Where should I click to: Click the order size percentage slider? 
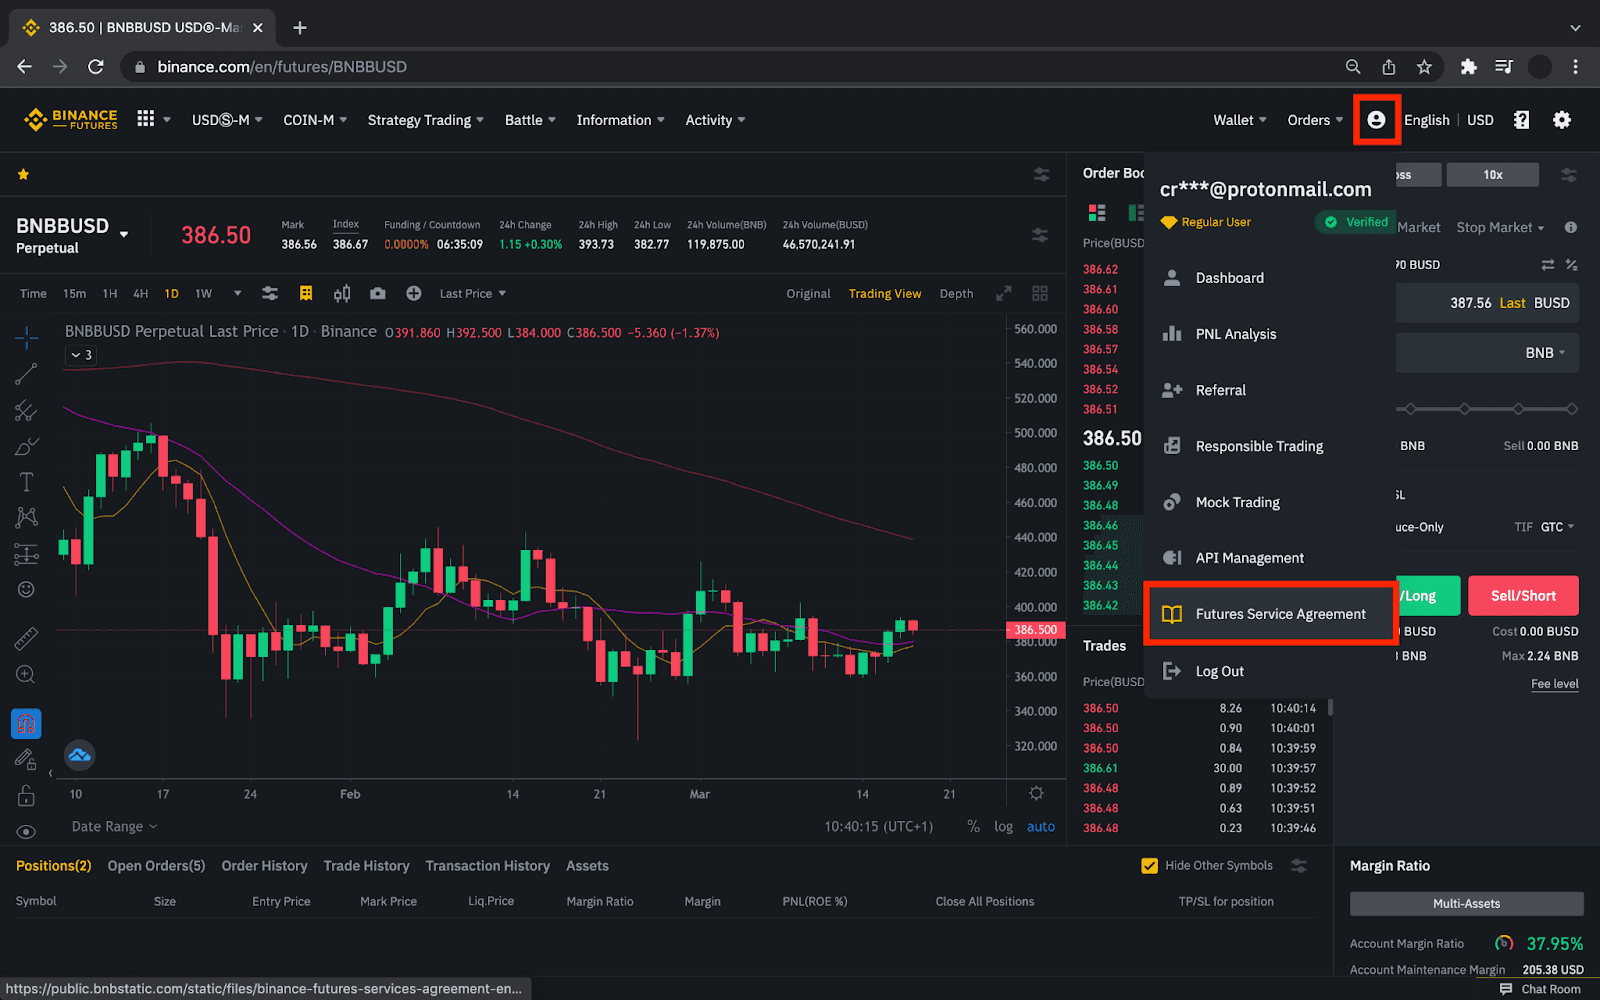click(x=1488, y=409)
